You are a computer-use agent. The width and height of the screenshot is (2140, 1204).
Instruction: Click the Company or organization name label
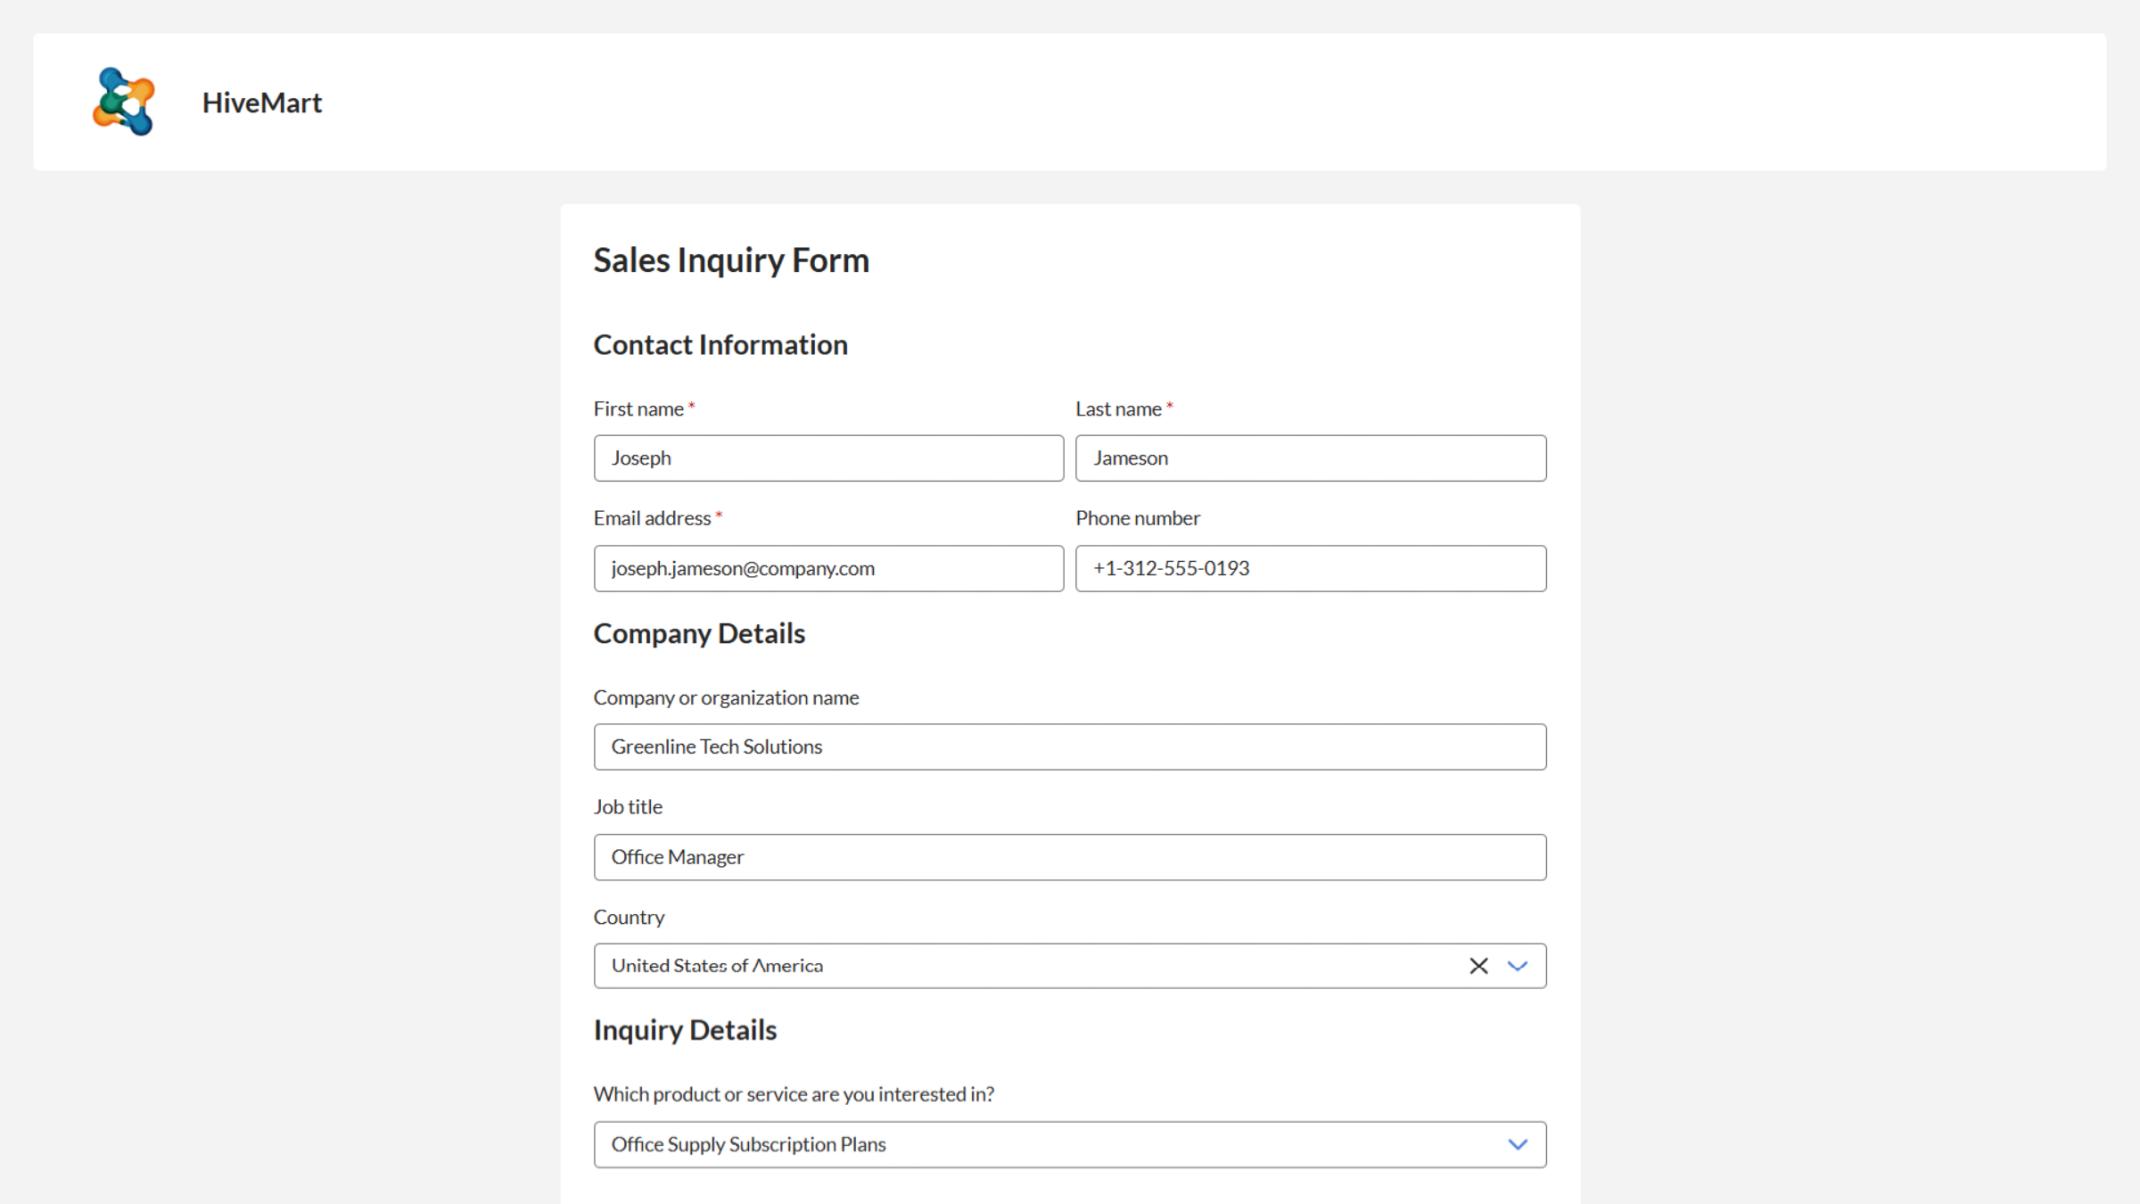(726, 697)
